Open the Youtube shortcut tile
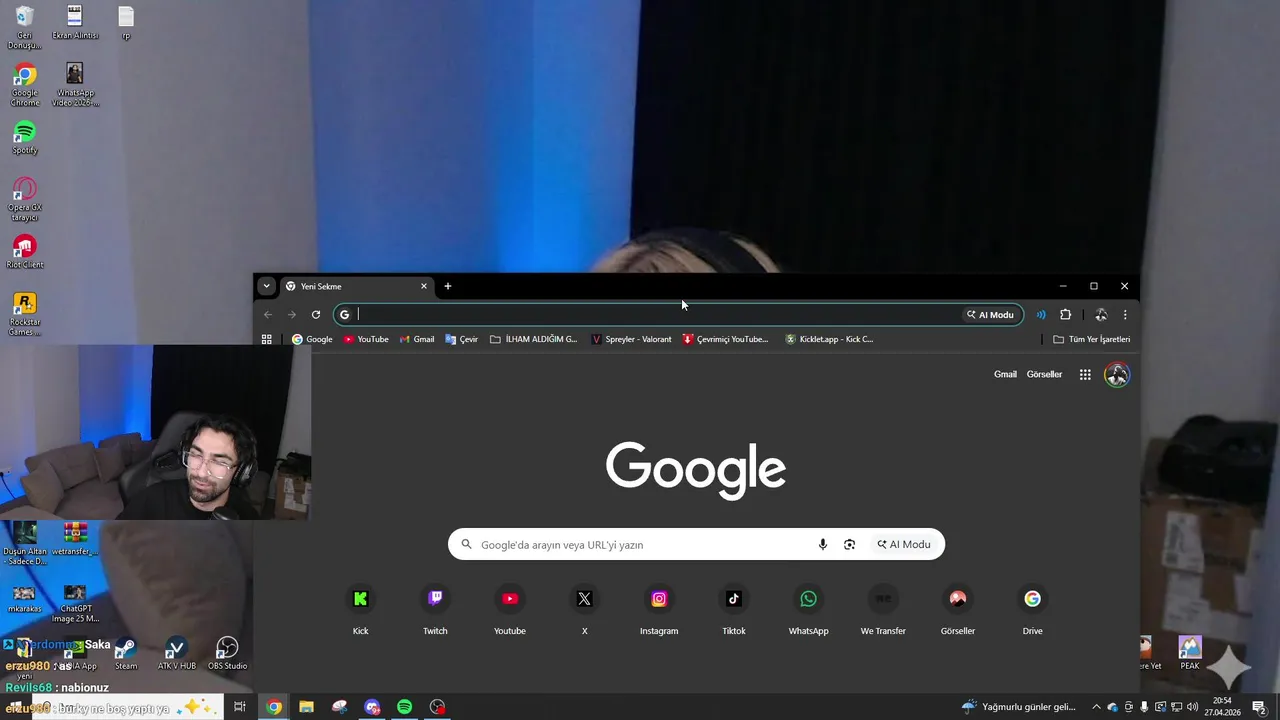 [510, 609]
